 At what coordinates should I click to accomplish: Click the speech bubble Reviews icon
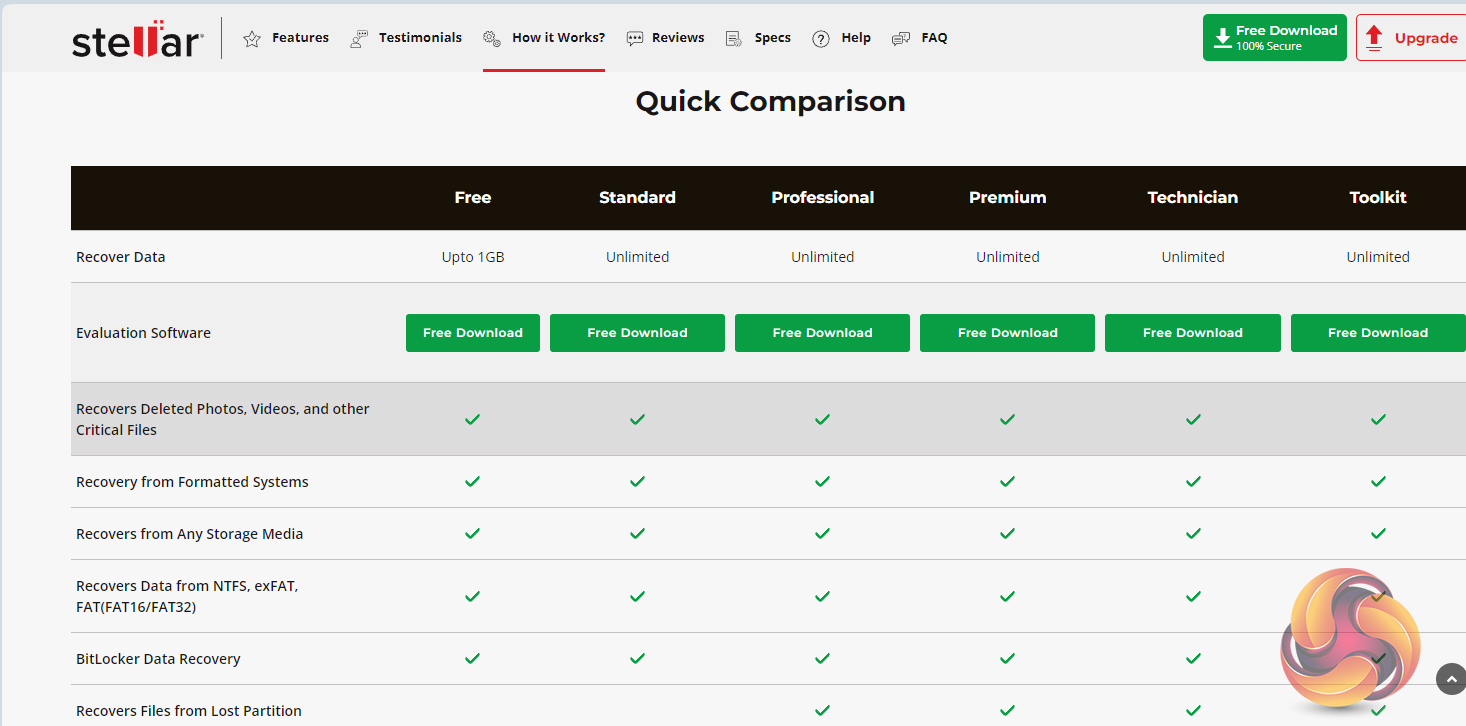tap(635, 39)
